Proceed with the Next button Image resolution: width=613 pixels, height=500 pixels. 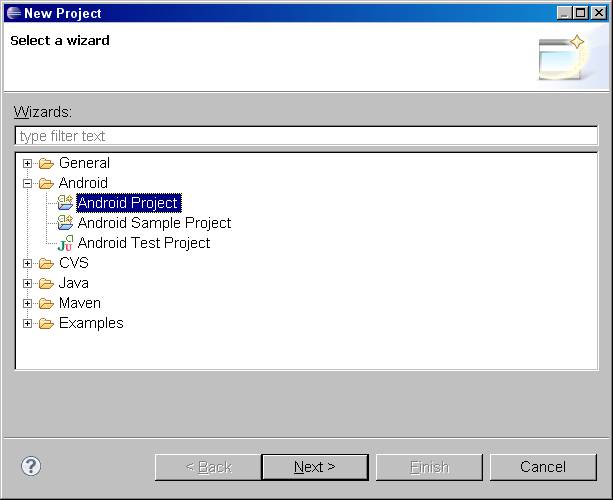click(x=315, y=467)
